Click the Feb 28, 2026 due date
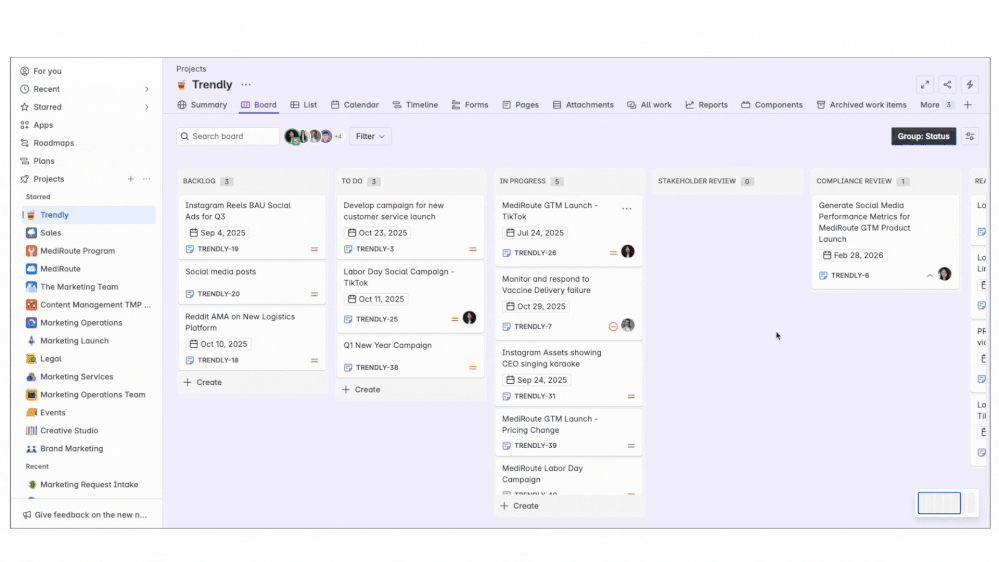This screenshot has width=999, height=562. coord(852,255)
